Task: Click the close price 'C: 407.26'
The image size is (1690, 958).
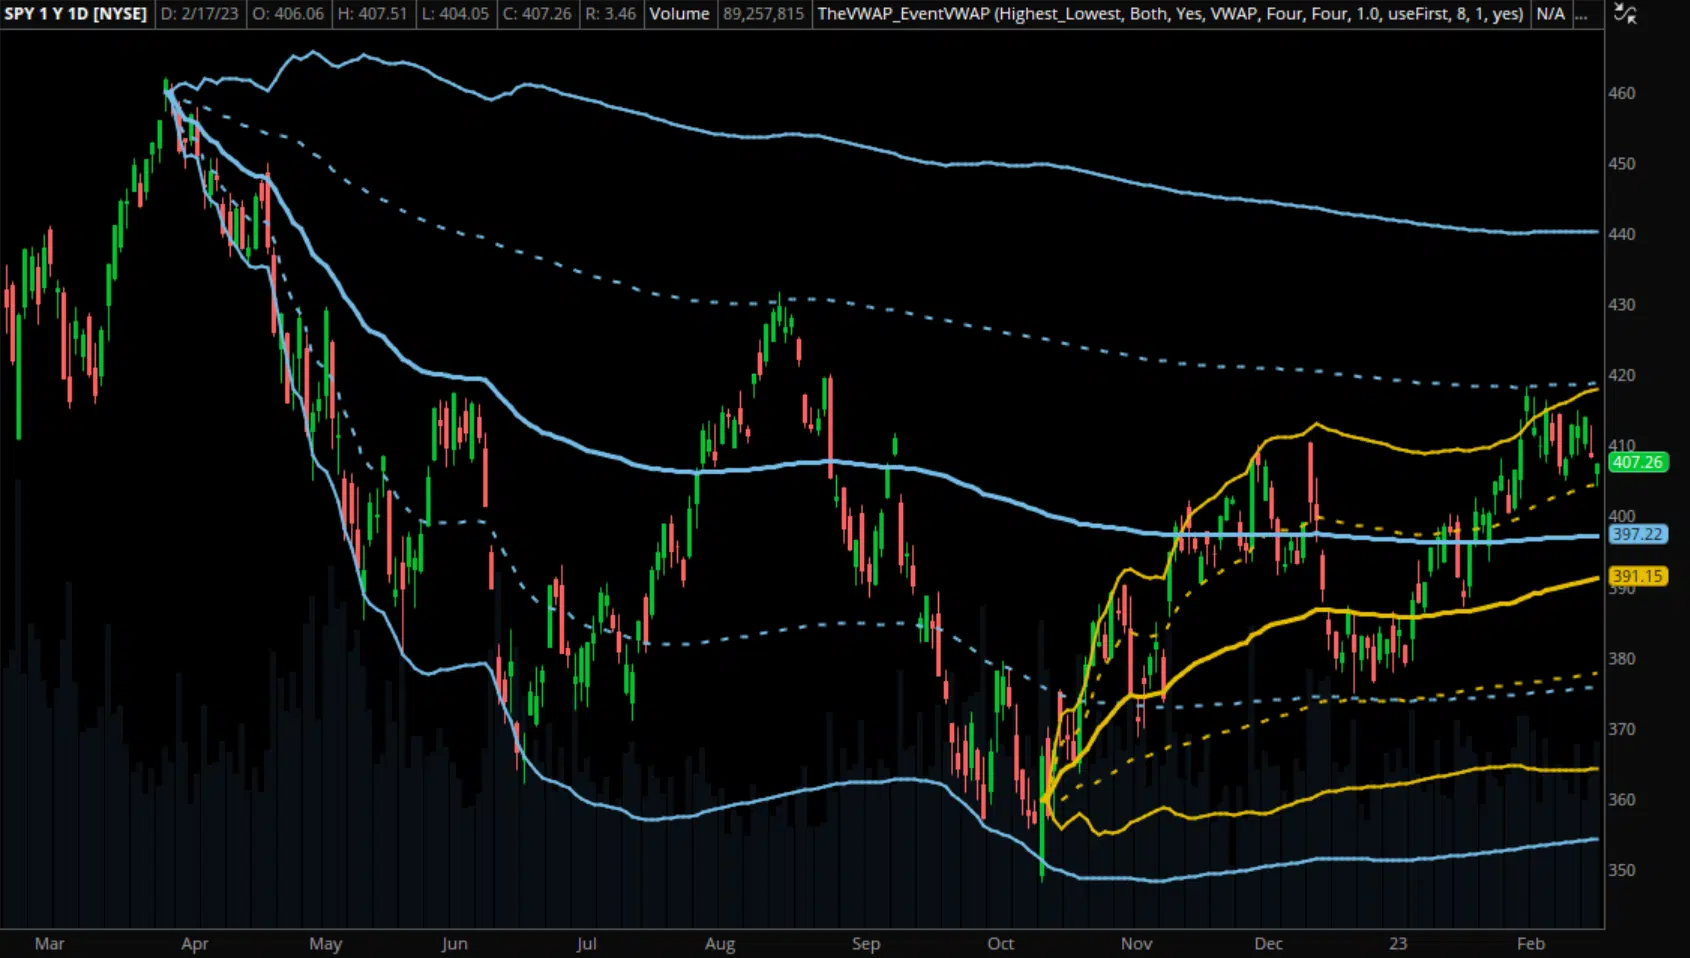Action: click(x=537, y=14)
